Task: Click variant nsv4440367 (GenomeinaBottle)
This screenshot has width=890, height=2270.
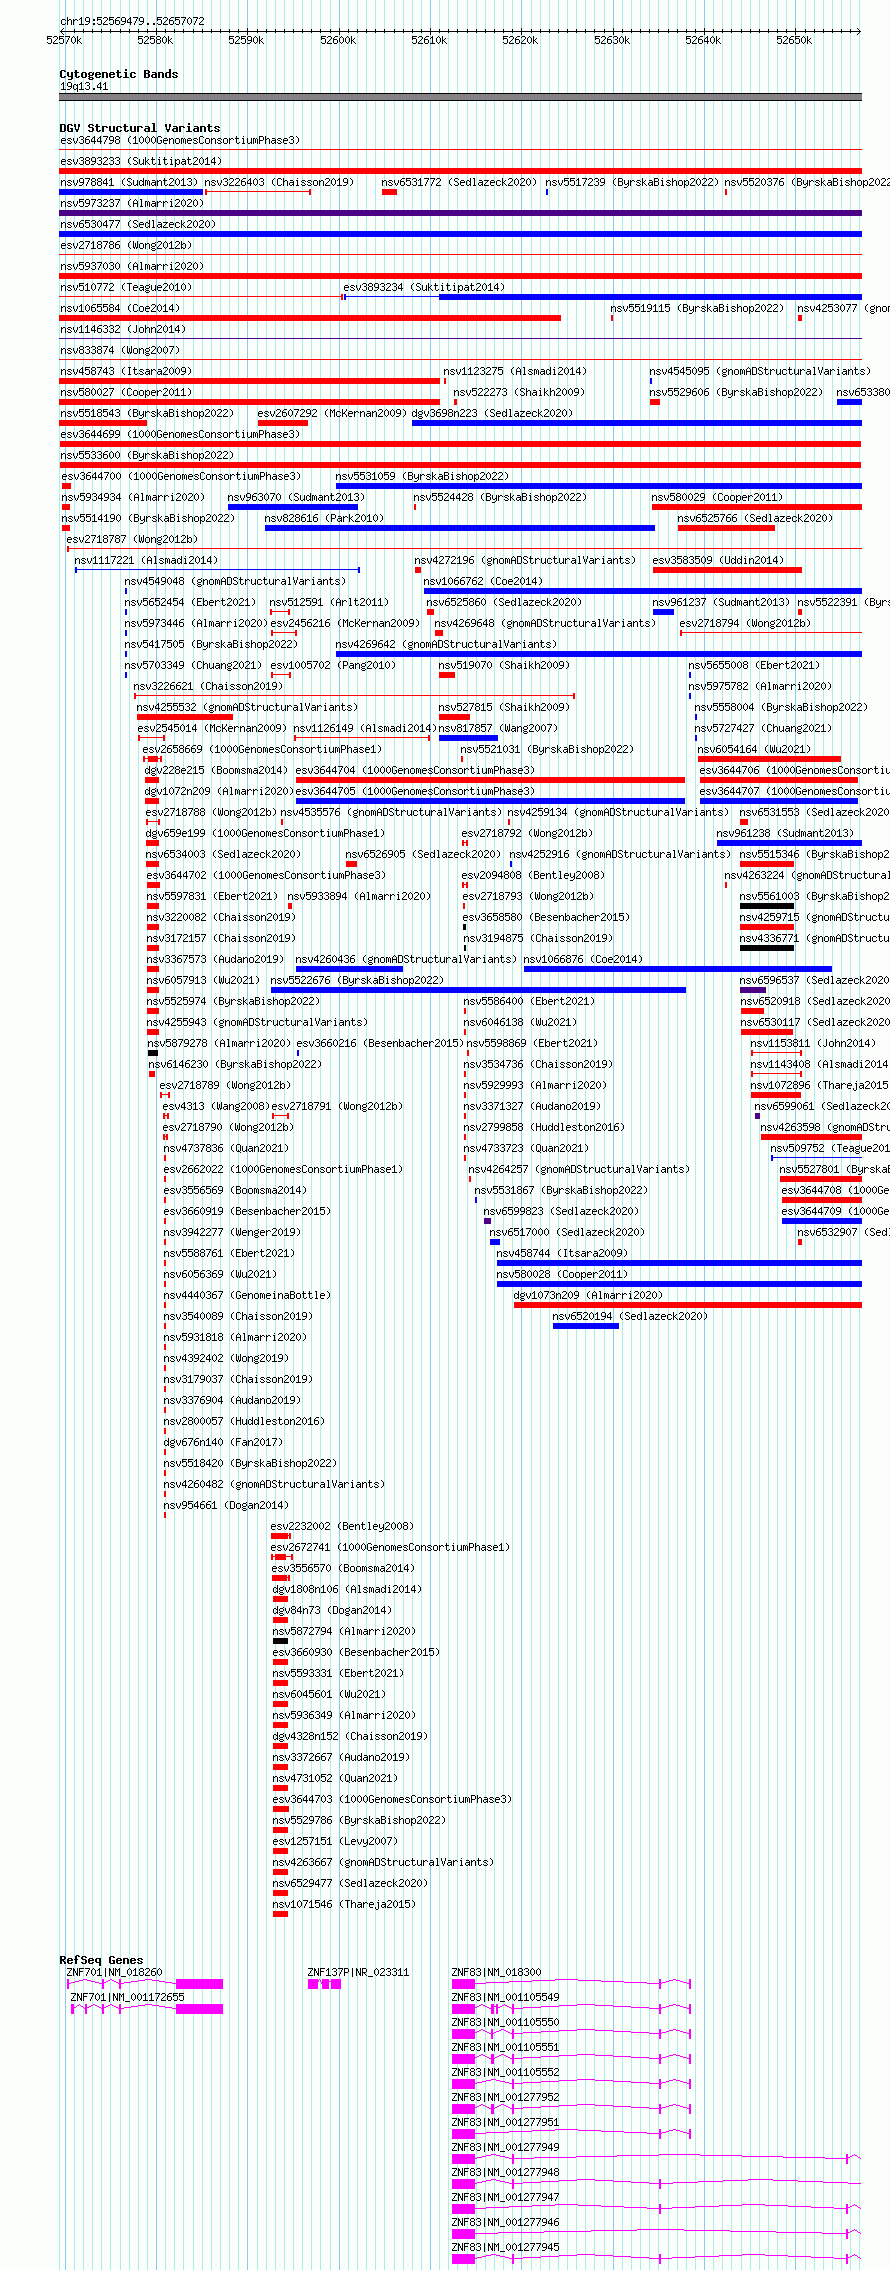Action: coord(246,1295)
